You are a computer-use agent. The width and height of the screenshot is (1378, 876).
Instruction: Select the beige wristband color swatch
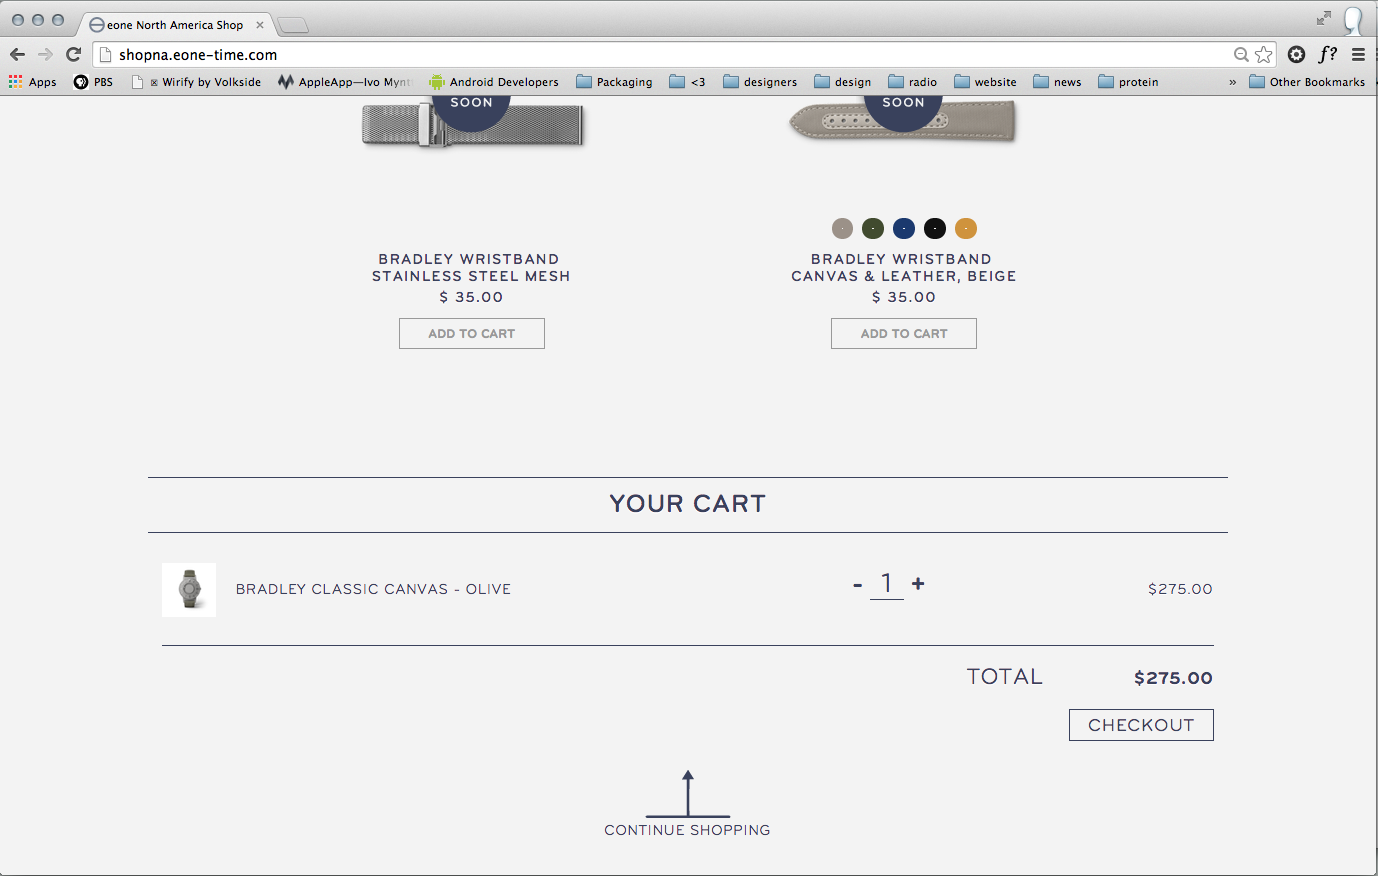tap(843, 229)
